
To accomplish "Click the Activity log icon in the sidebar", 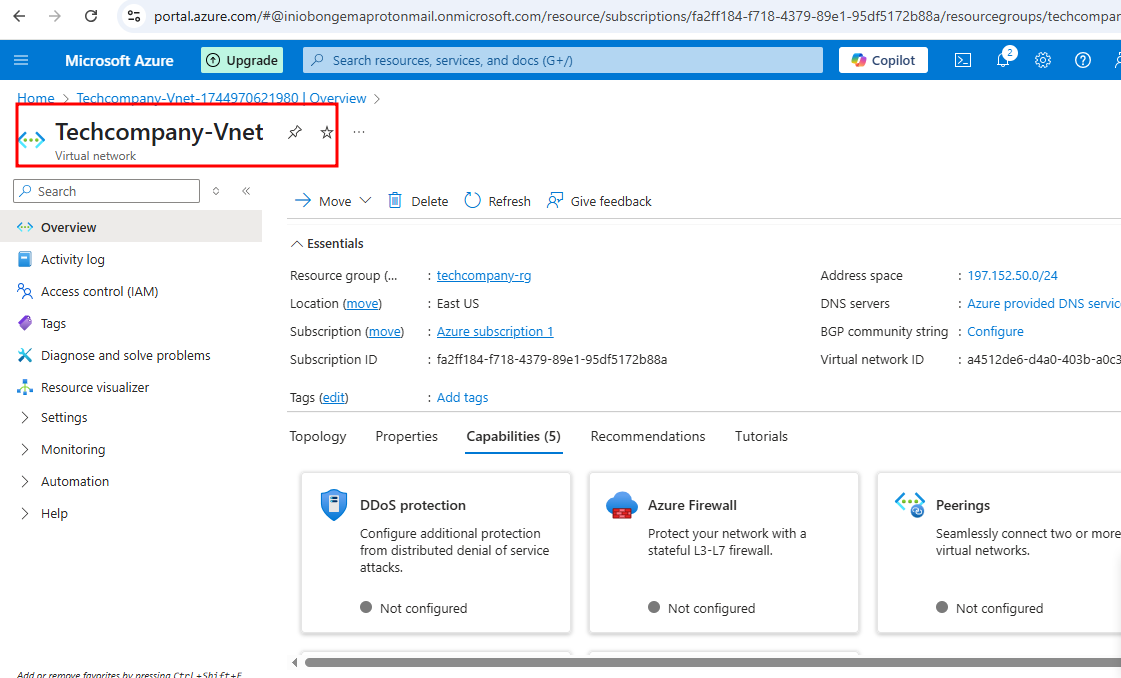I will (25, 259).
